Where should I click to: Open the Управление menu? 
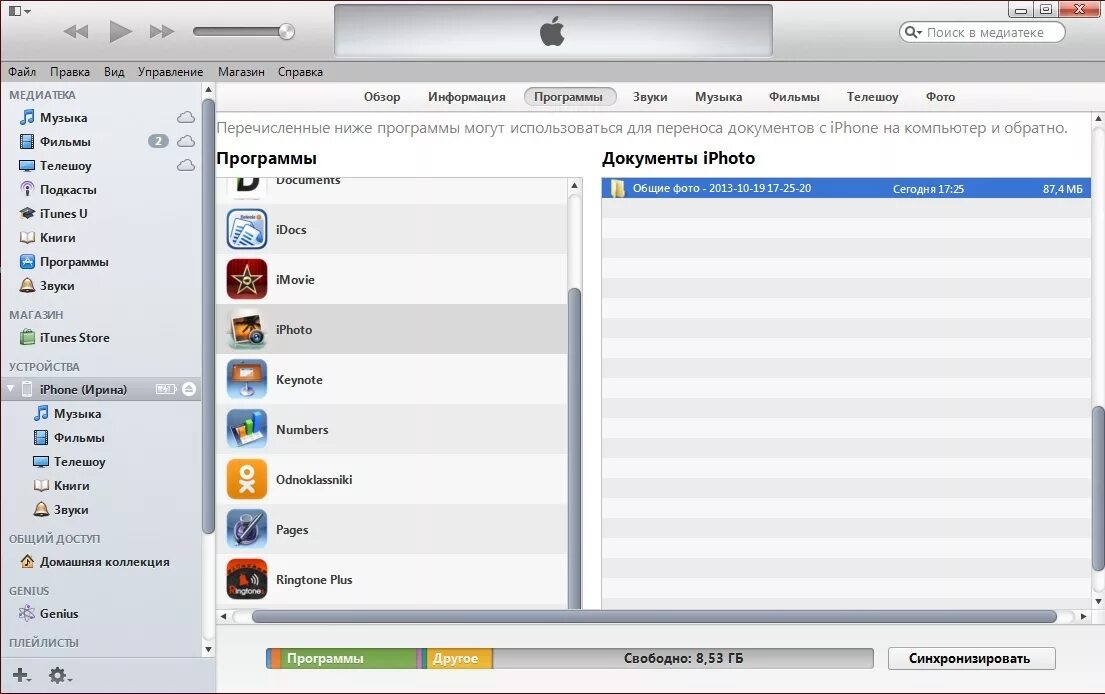[171, 72]
